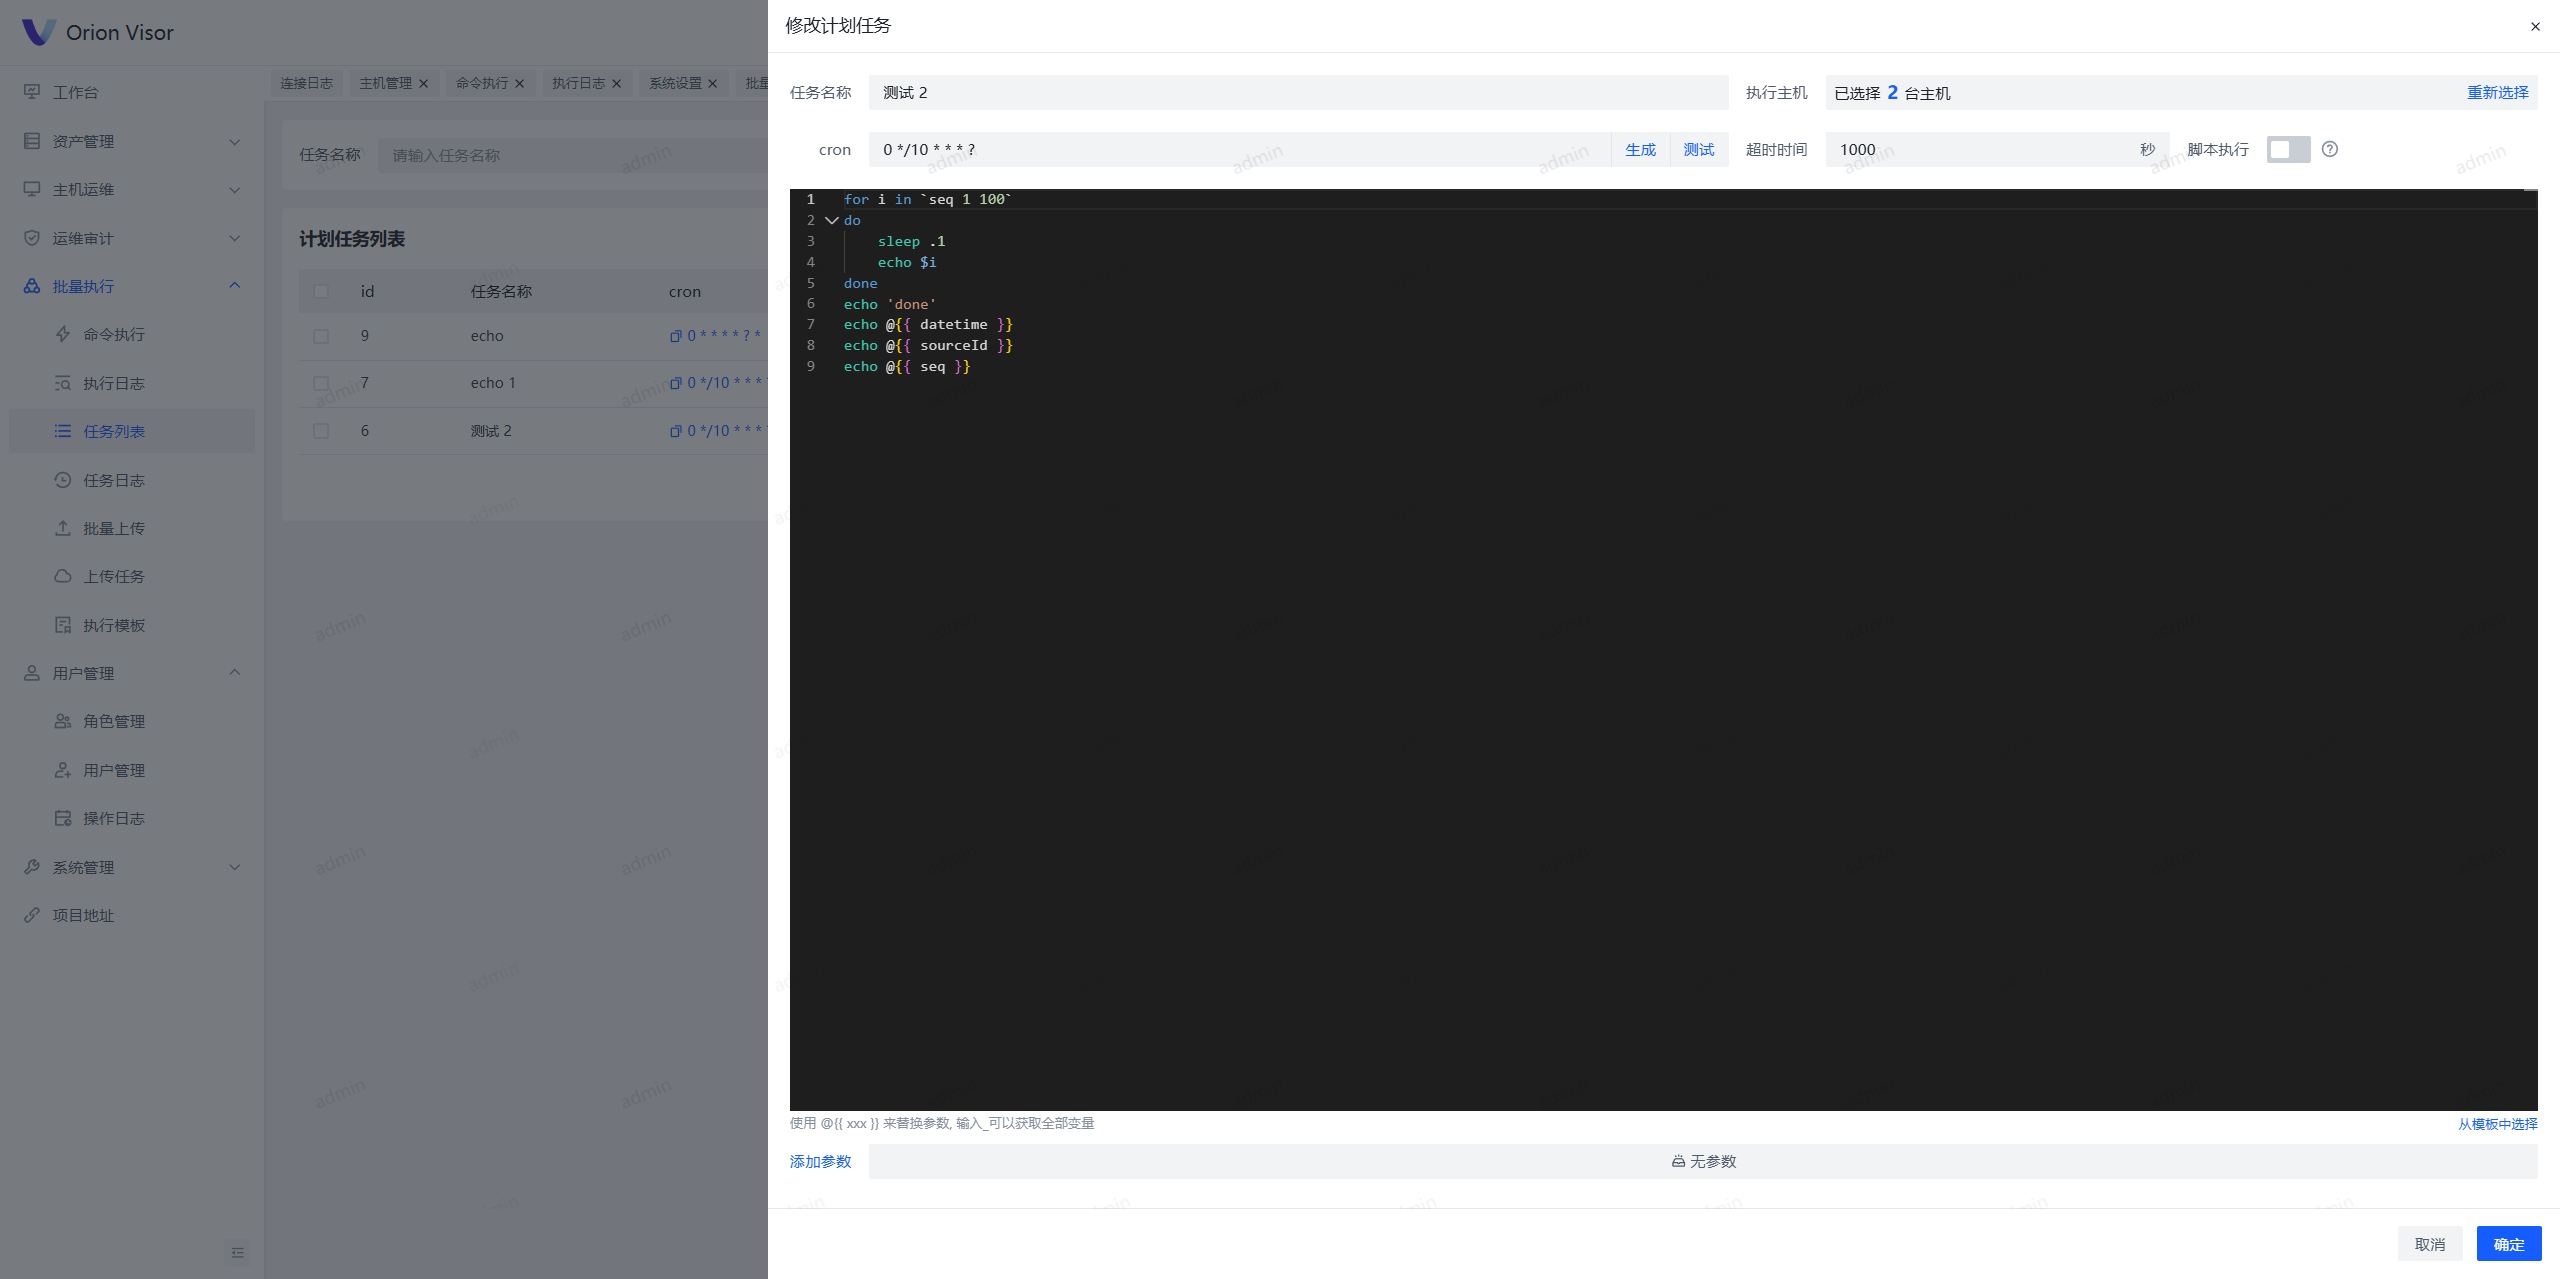Open the workbench (工作台) sidebar item

coord(76,92)
